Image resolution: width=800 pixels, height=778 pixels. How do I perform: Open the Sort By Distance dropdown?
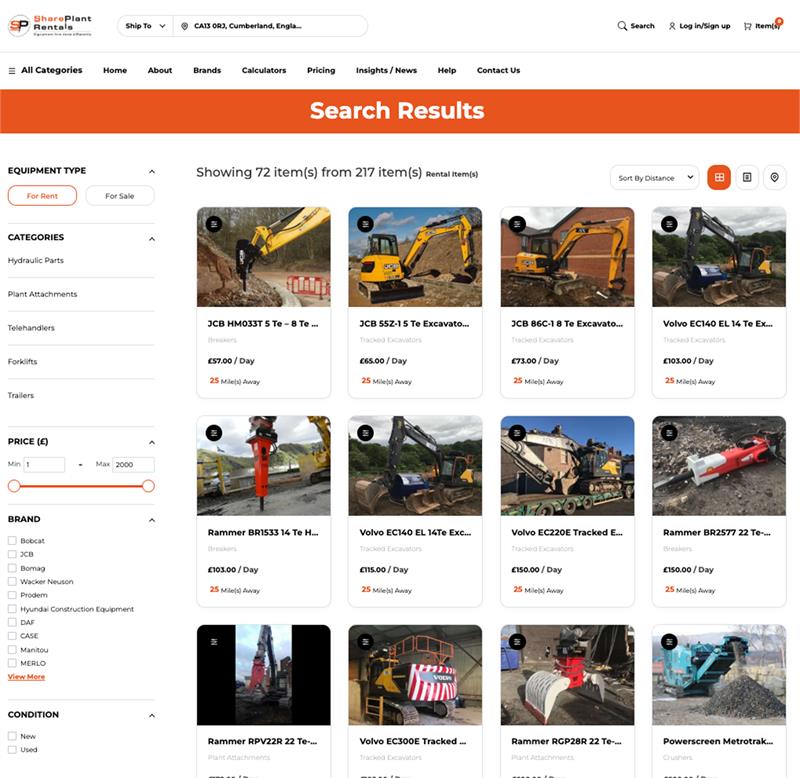654,178
